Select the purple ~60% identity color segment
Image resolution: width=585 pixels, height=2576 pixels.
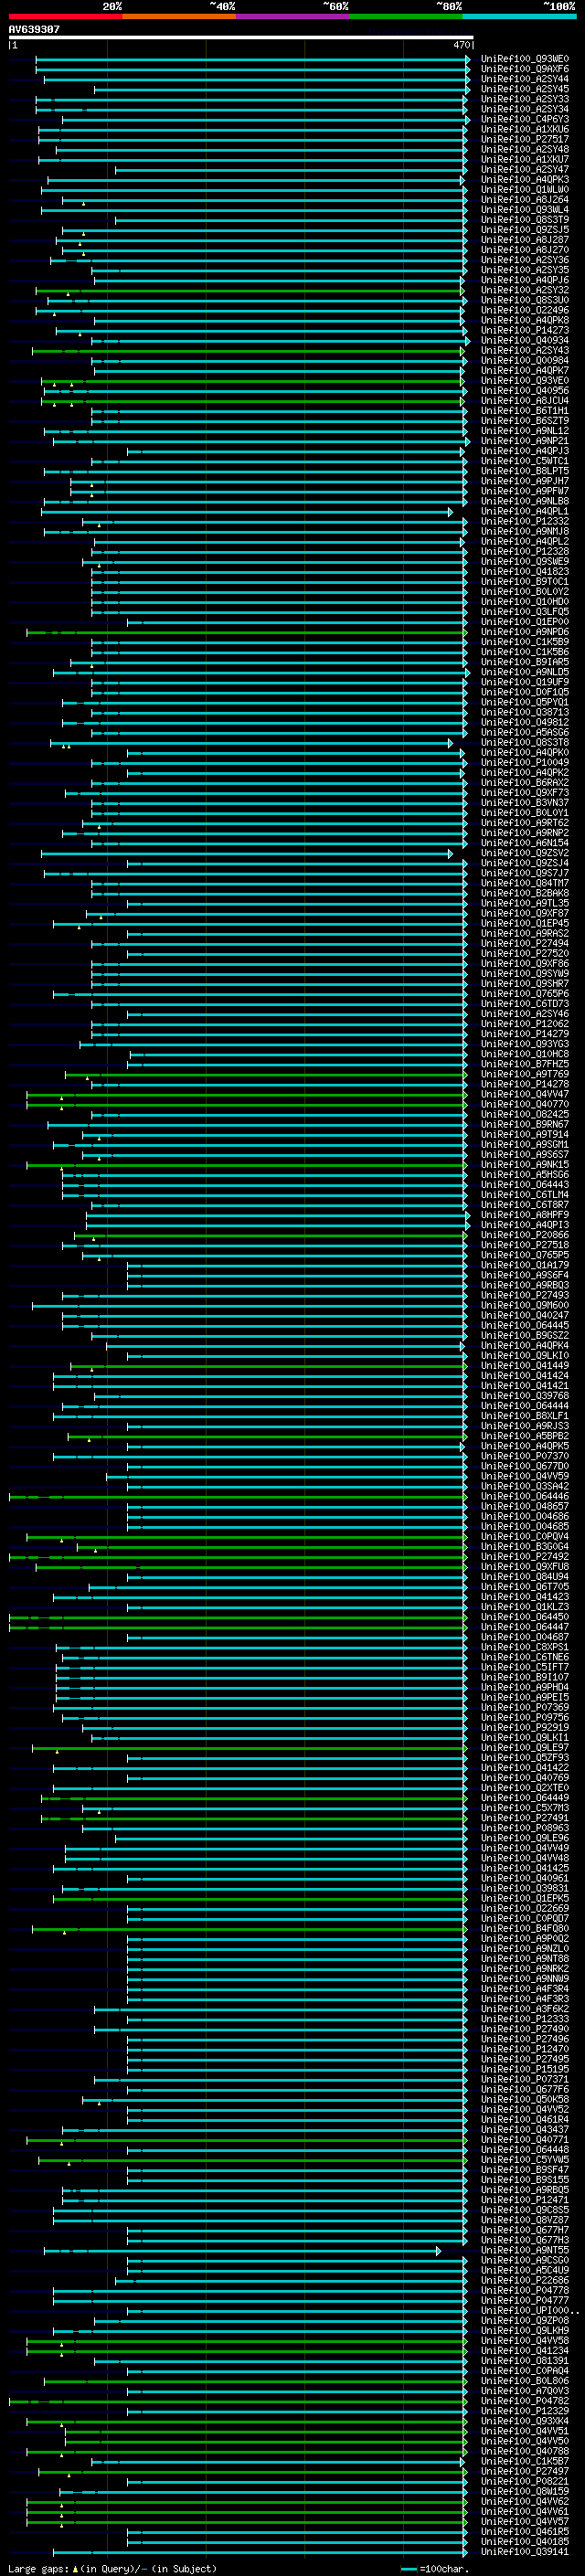tap(292, 16)
